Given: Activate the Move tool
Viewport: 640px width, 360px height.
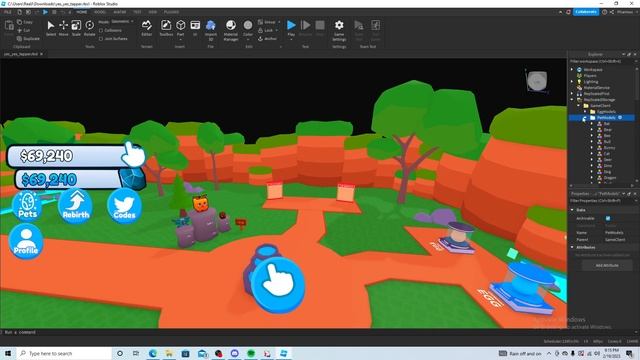Looking at the screenshot, I should pyautogui.click(x=63, y=28).
